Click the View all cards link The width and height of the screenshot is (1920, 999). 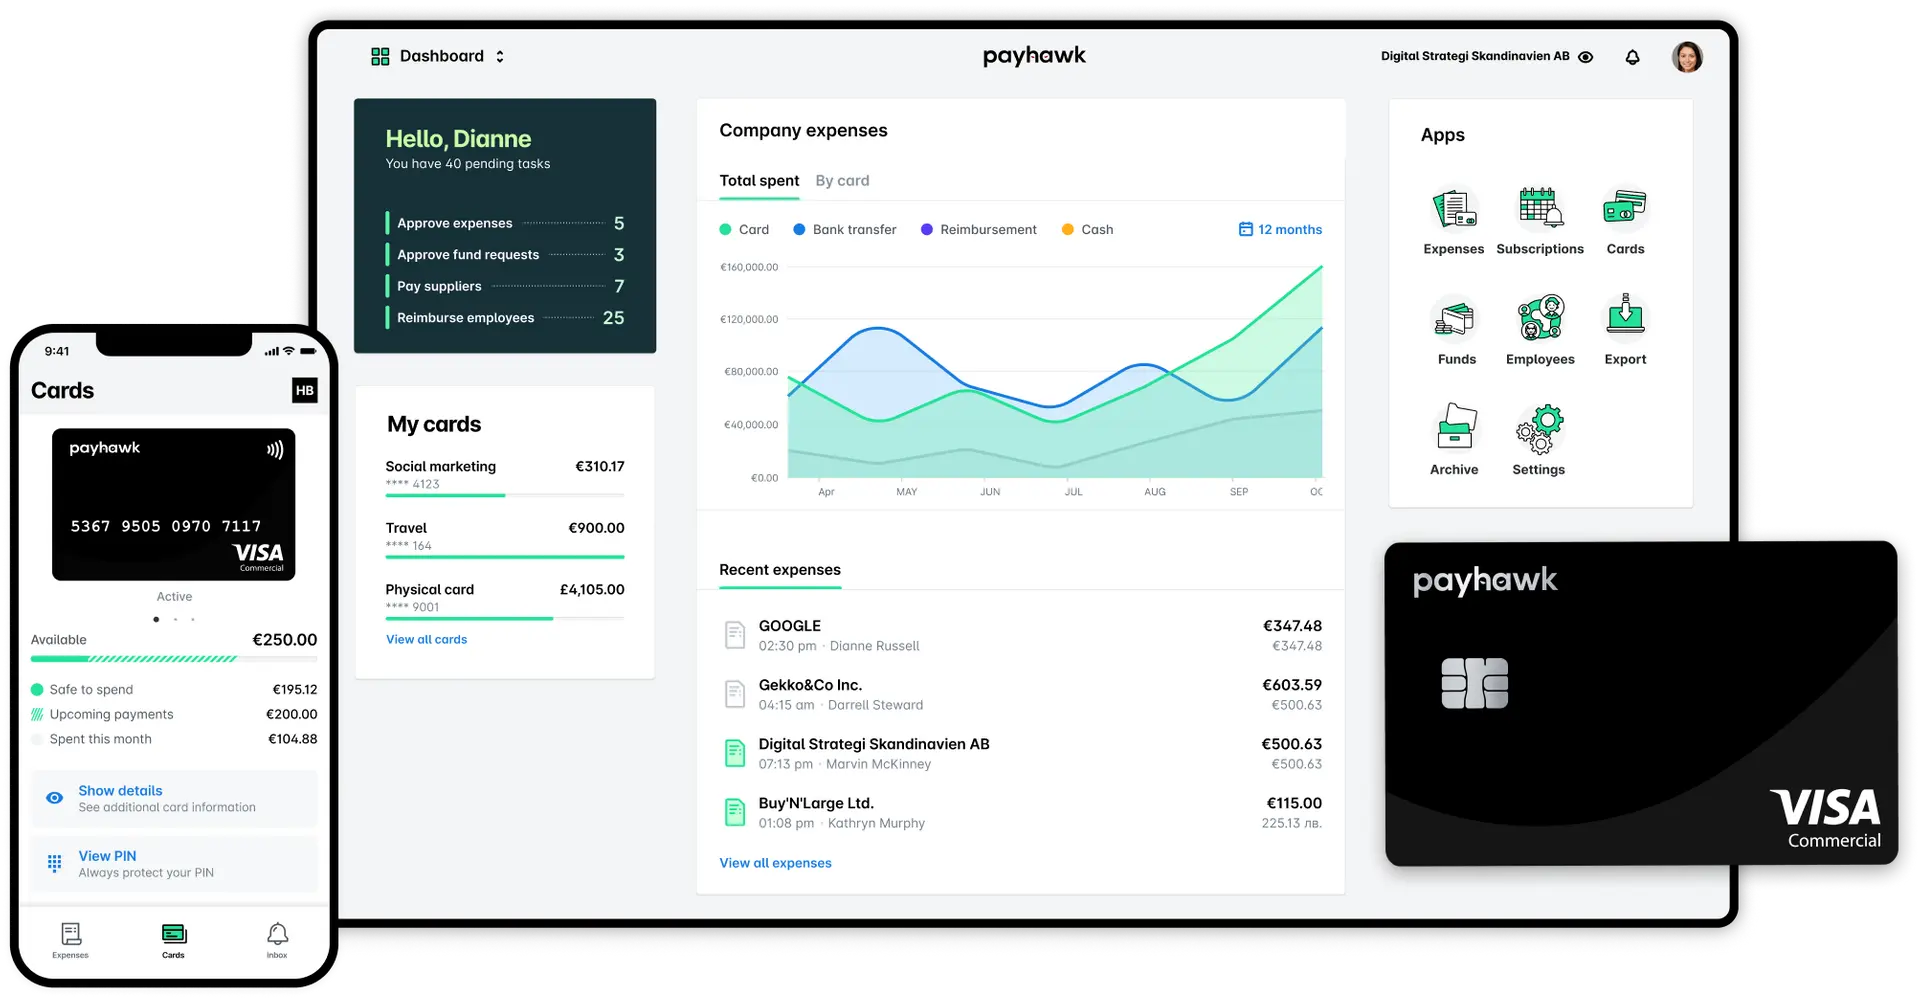[x=426, y=640]
